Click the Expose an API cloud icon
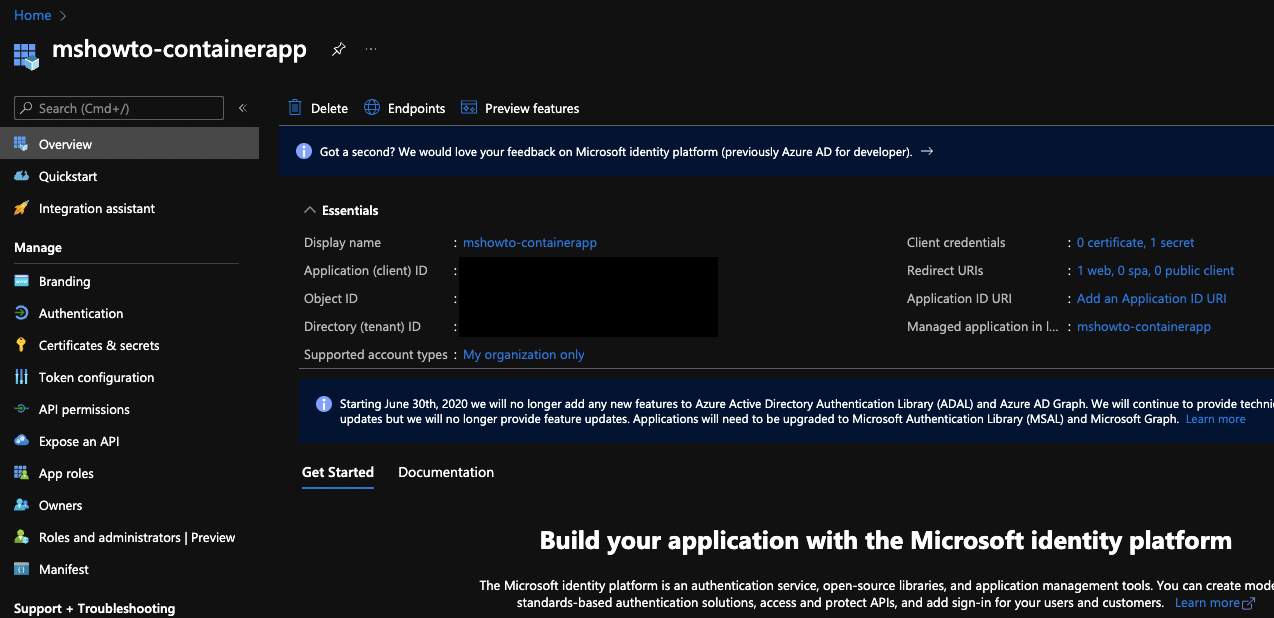Image resolution: width=1274 pixels, height=618 pixels. click(21, 441)
